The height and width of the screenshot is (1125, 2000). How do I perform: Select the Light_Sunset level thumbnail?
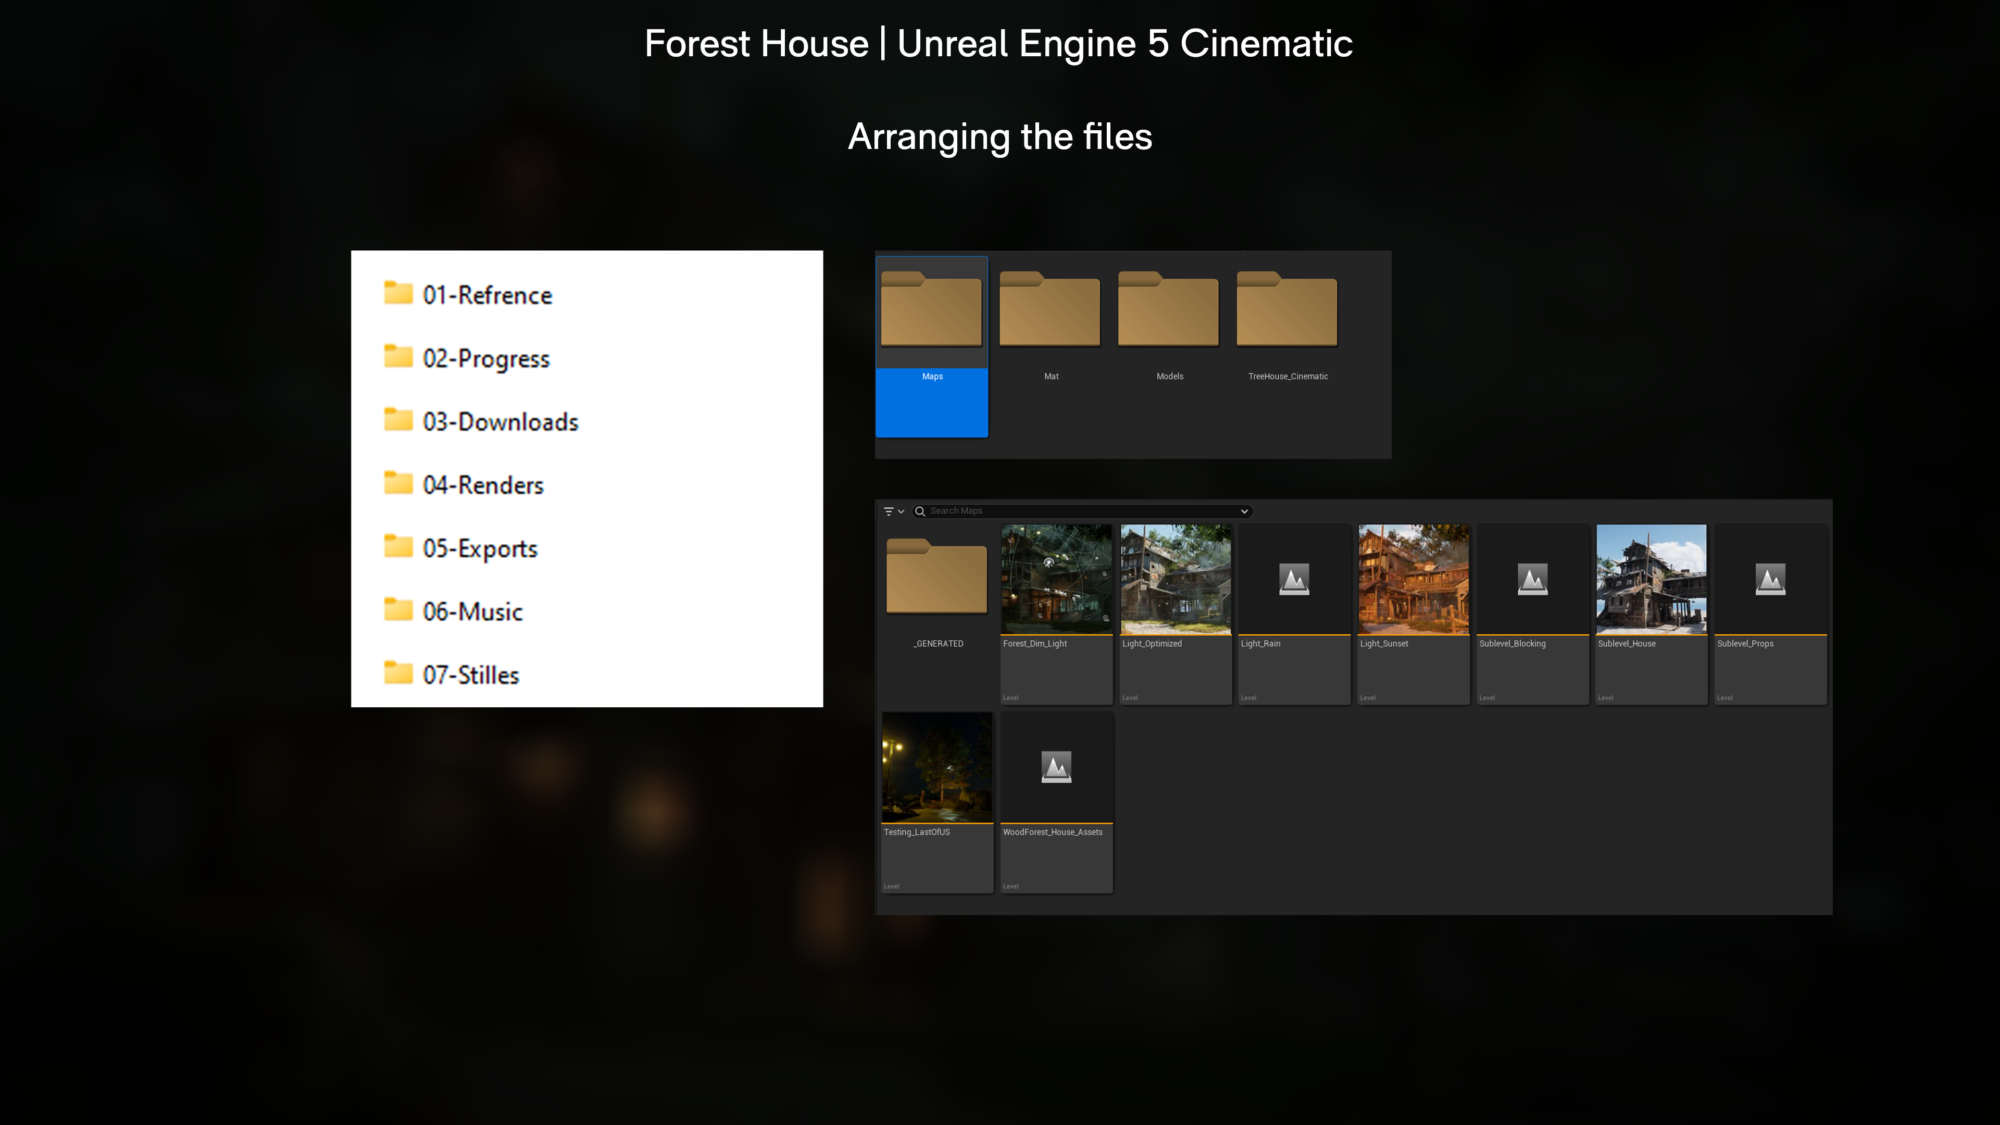(1413, 579)
